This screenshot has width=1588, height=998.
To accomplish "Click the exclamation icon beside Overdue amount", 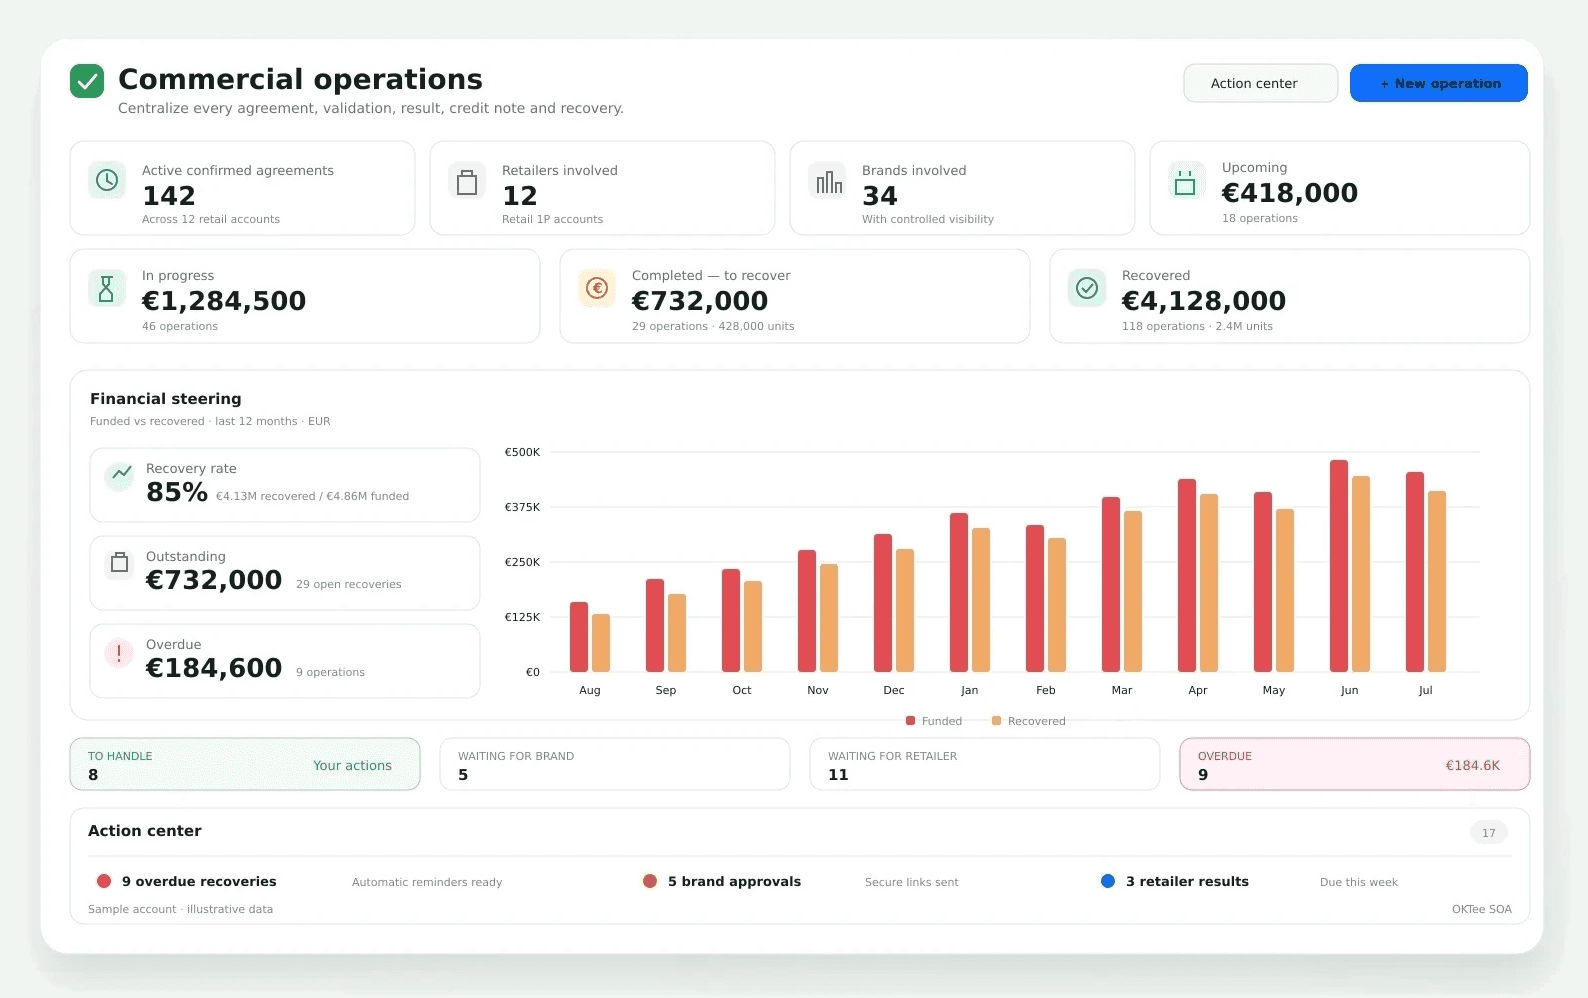I will pyautogui.click(x=119, y=653).
